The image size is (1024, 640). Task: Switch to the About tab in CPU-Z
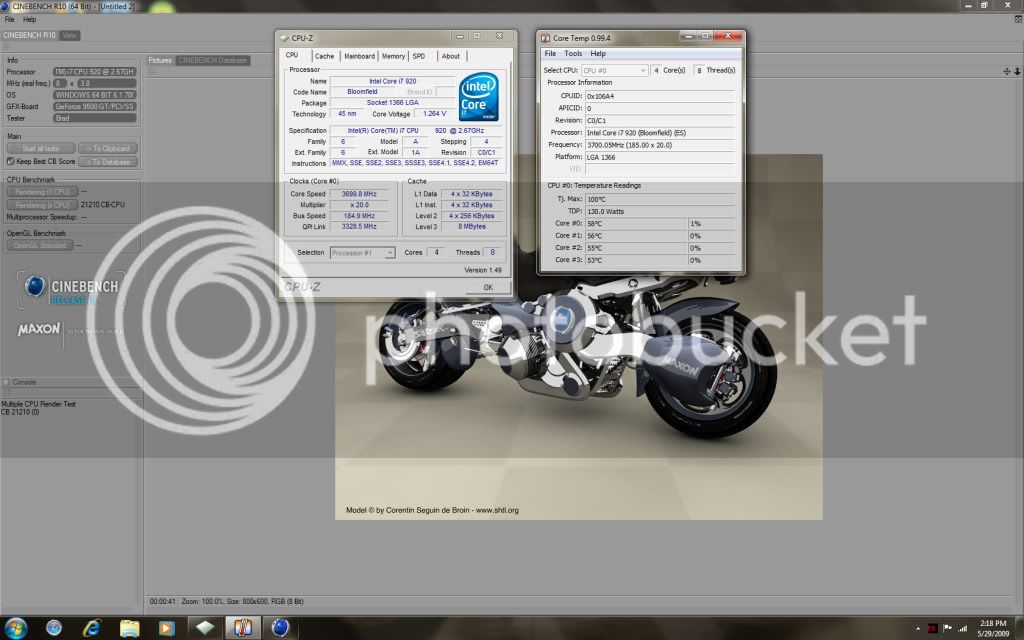pos(451,56)
